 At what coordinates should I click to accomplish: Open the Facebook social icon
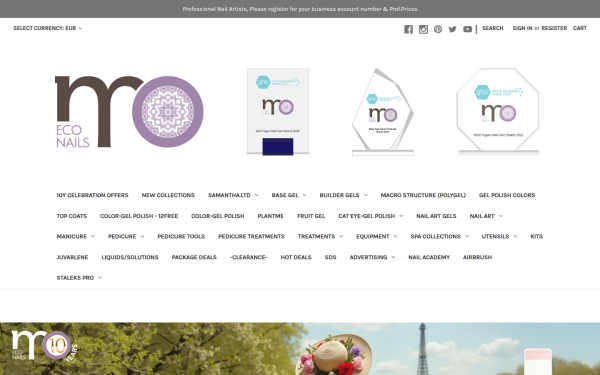click(x=408, y=29)
